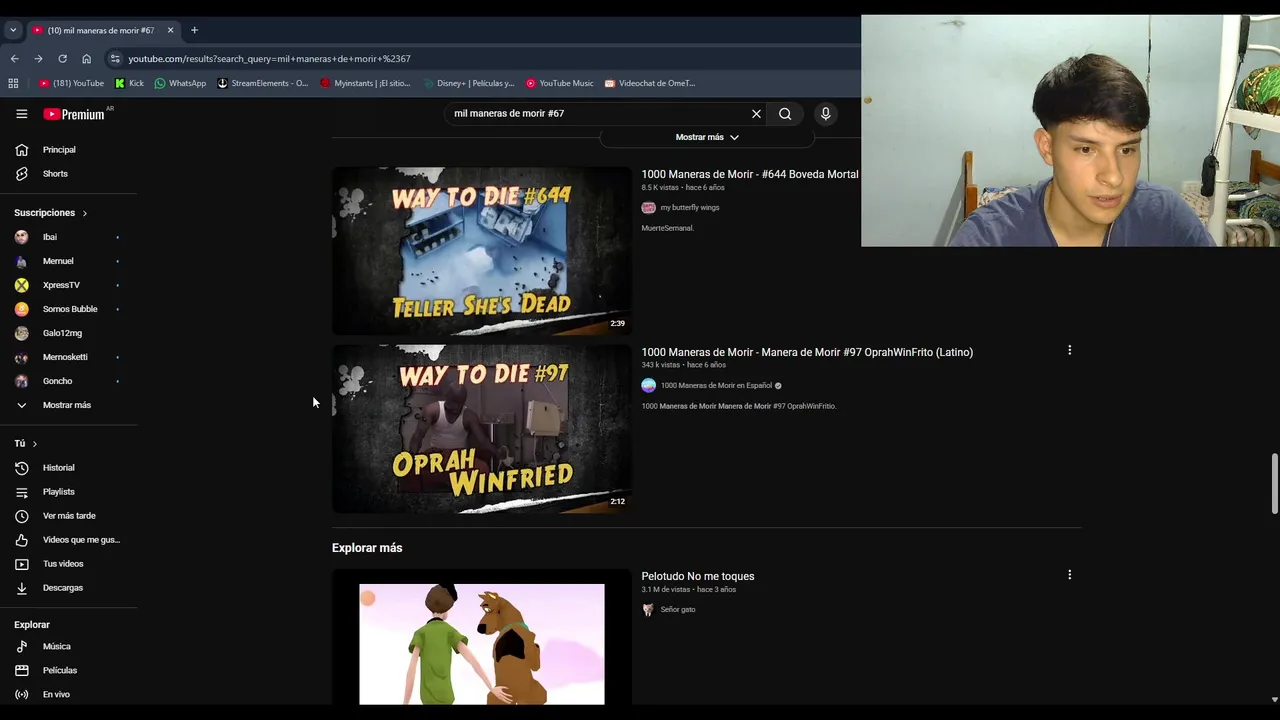Open site information icon in address bar

pos(115,59)
